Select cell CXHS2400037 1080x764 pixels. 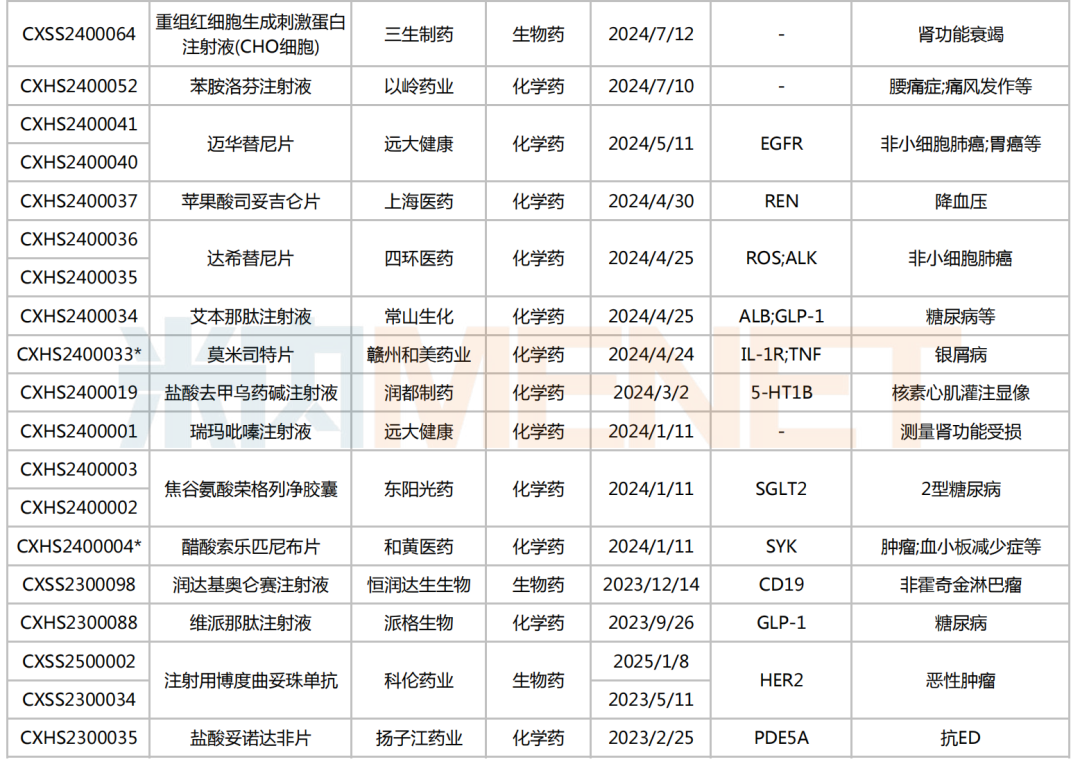[x=79, y=201]
